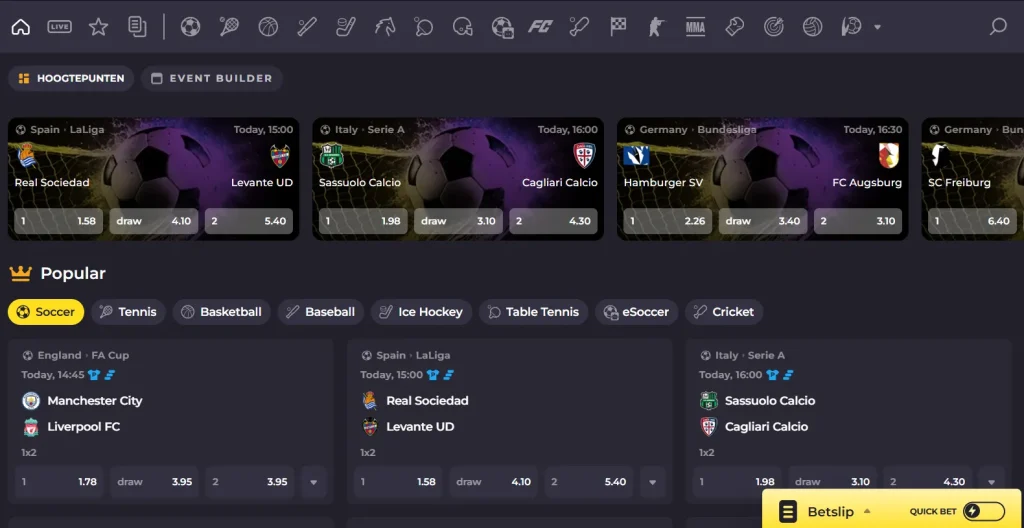Select Table Tennis filter under Popular
This screenshot has height=528, width=1024.
pyautogui.click(x=534, y=312)
